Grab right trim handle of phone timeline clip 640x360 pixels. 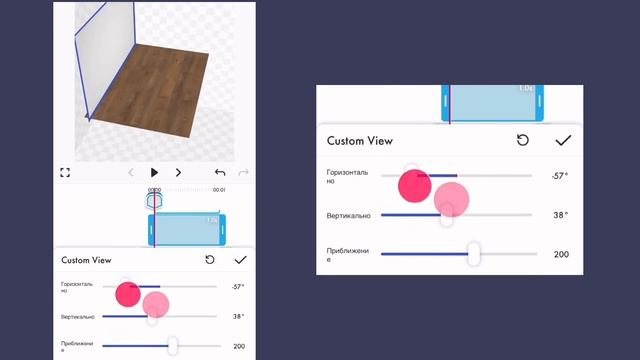click(222, 230)
